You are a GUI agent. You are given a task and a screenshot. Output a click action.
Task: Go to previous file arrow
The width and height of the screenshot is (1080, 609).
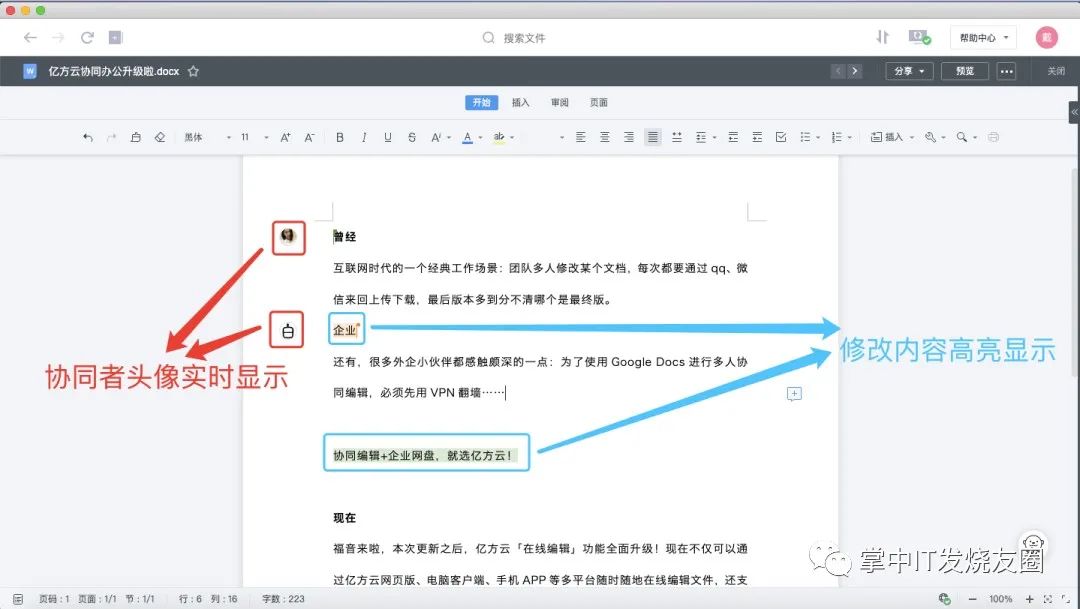click(838, 71)
